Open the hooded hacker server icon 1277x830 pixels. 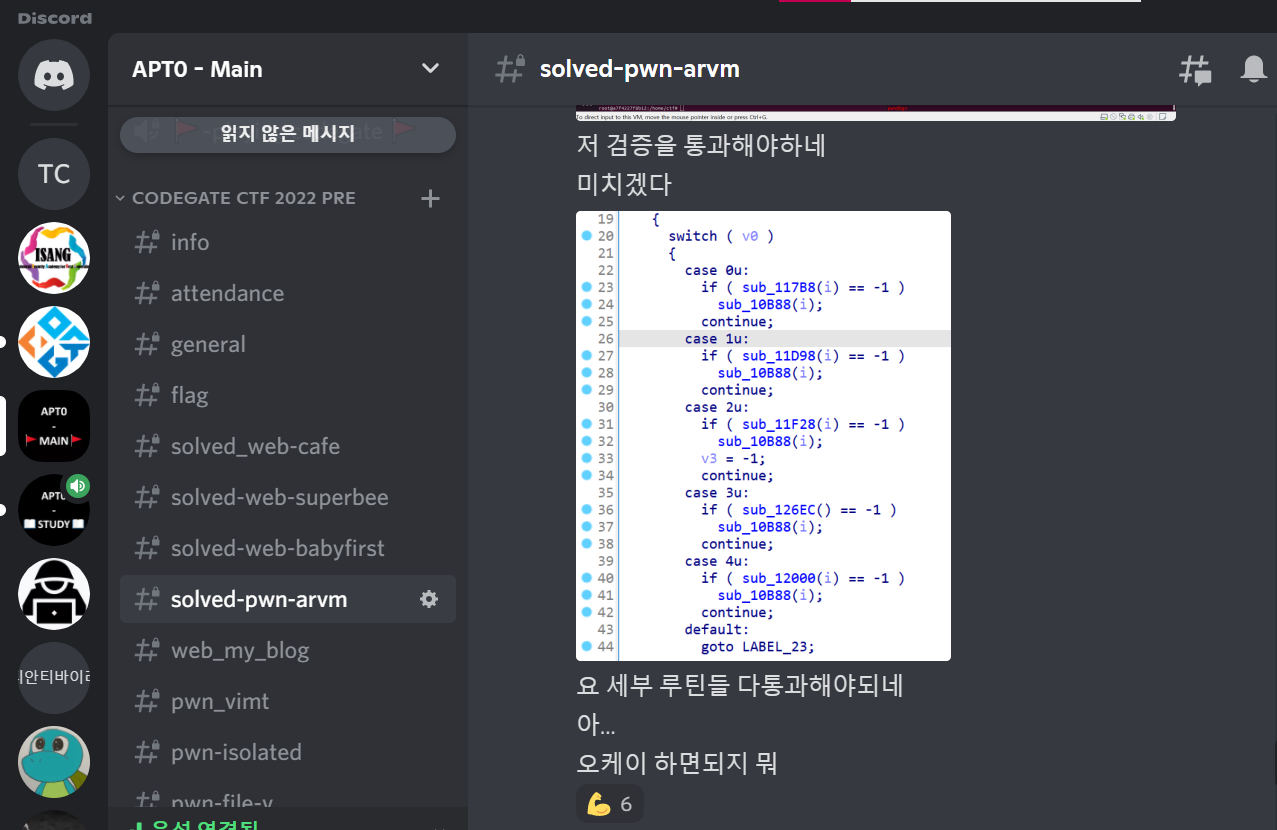(x=54, y=594)
